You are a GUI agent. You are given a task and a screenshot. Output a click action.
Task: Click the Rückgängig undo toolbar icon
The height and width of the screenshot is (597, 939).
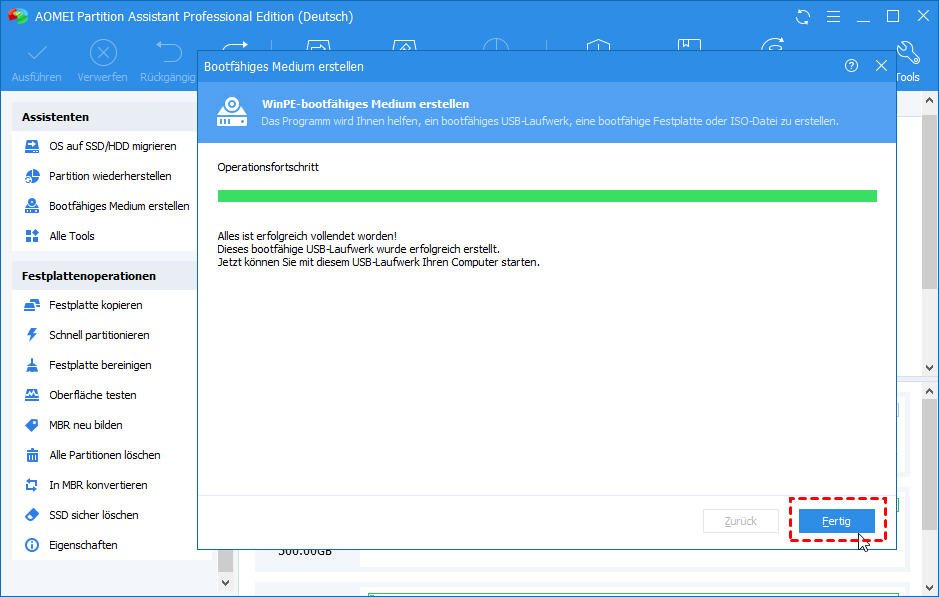point(168,52)
